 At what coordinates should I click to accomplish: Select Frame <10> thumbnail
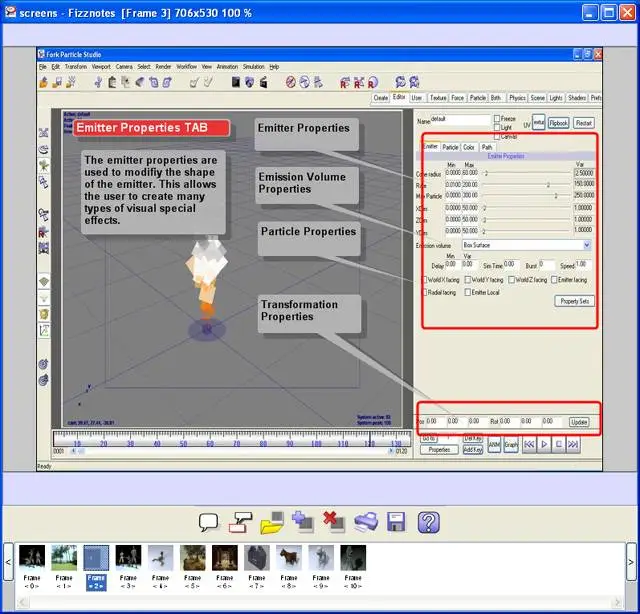pyautogui.click(x=353, y=558)
